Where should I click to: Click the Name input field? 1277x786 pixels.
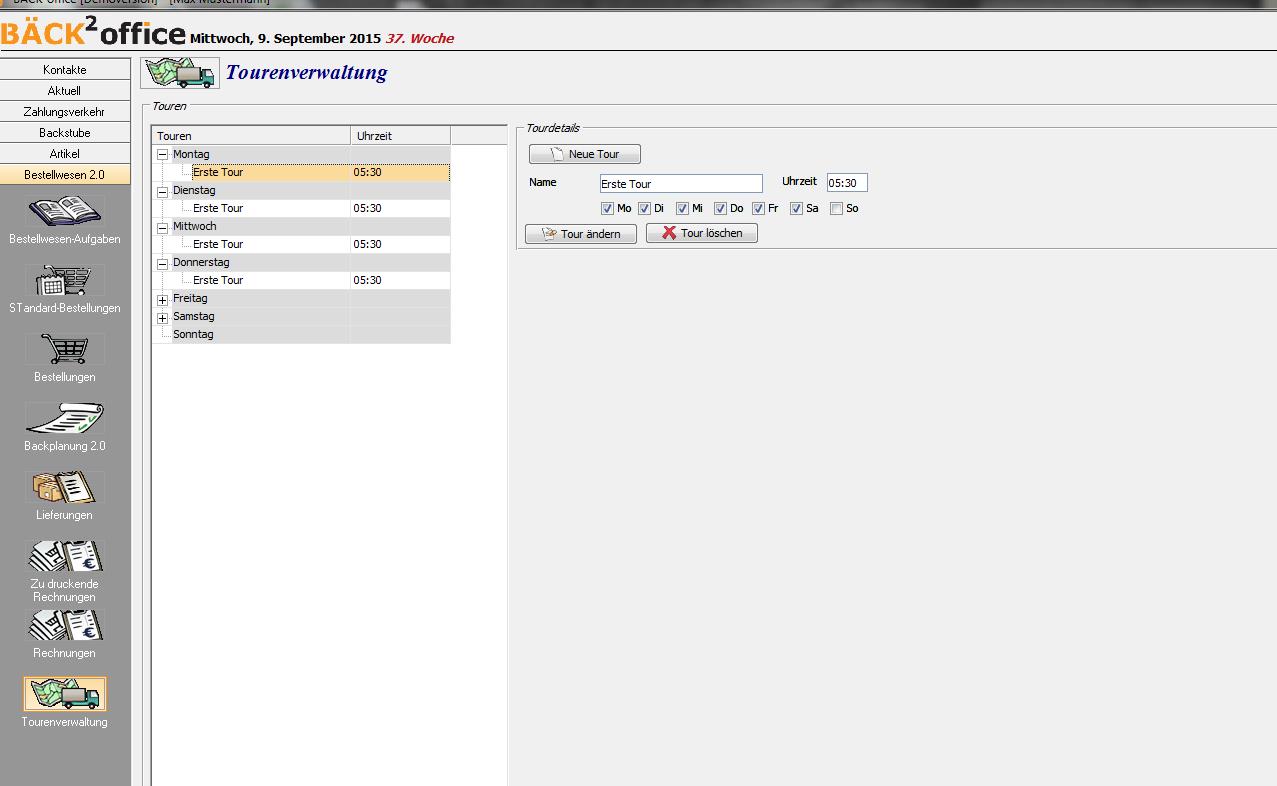(x=680, y=184)
